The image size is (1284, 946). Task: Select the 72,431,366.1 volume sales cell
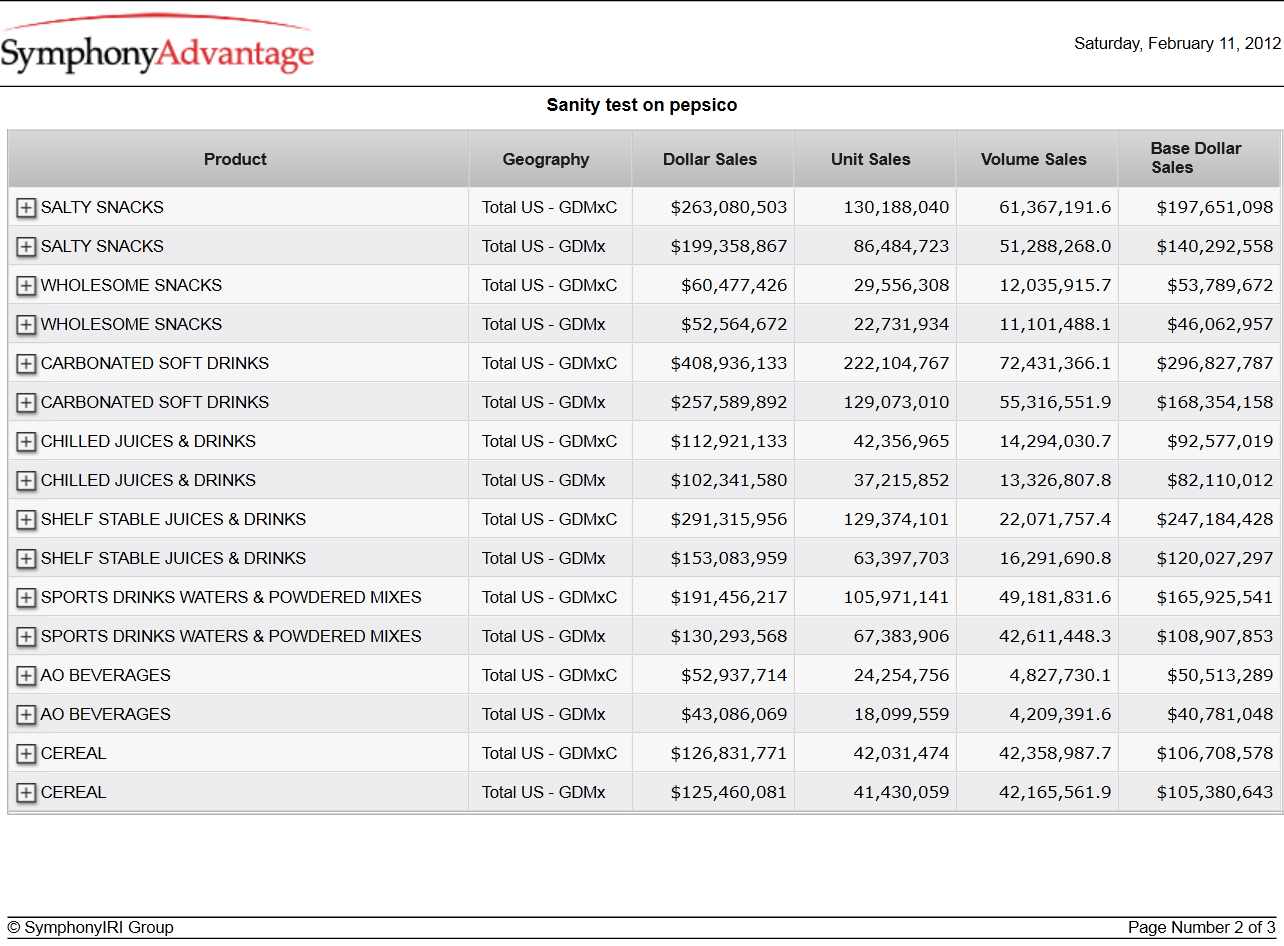pos(1037,363)
